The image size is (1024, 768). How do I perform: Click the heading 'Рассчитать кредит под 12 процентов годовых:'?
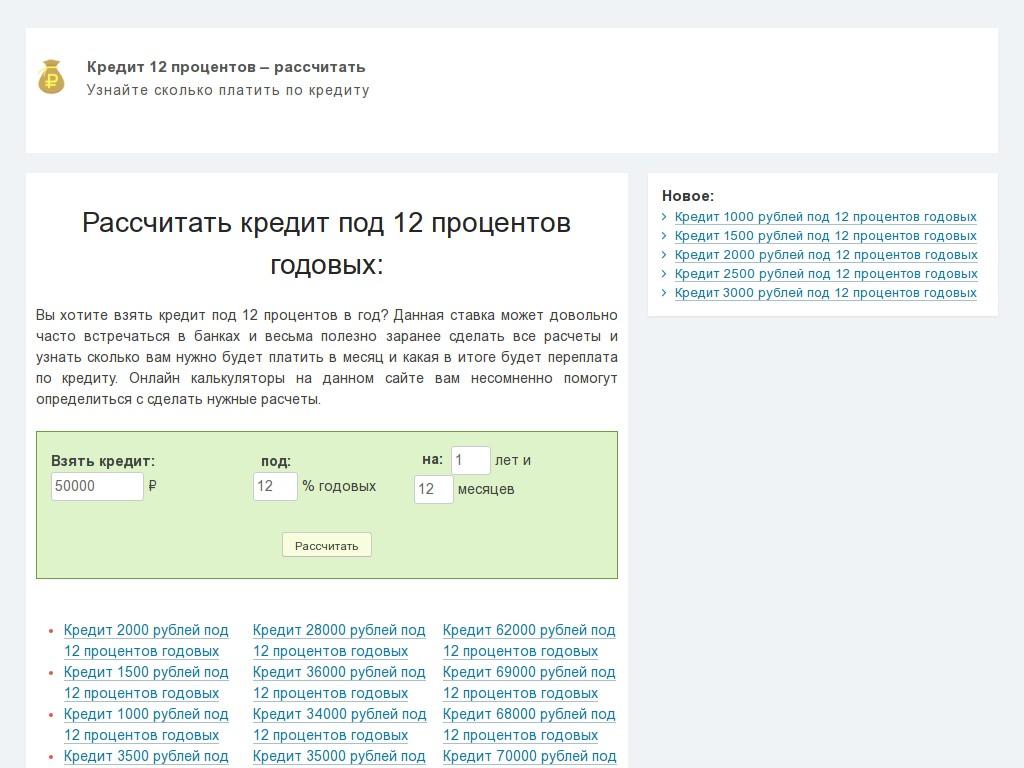click(x=327, y=244)
